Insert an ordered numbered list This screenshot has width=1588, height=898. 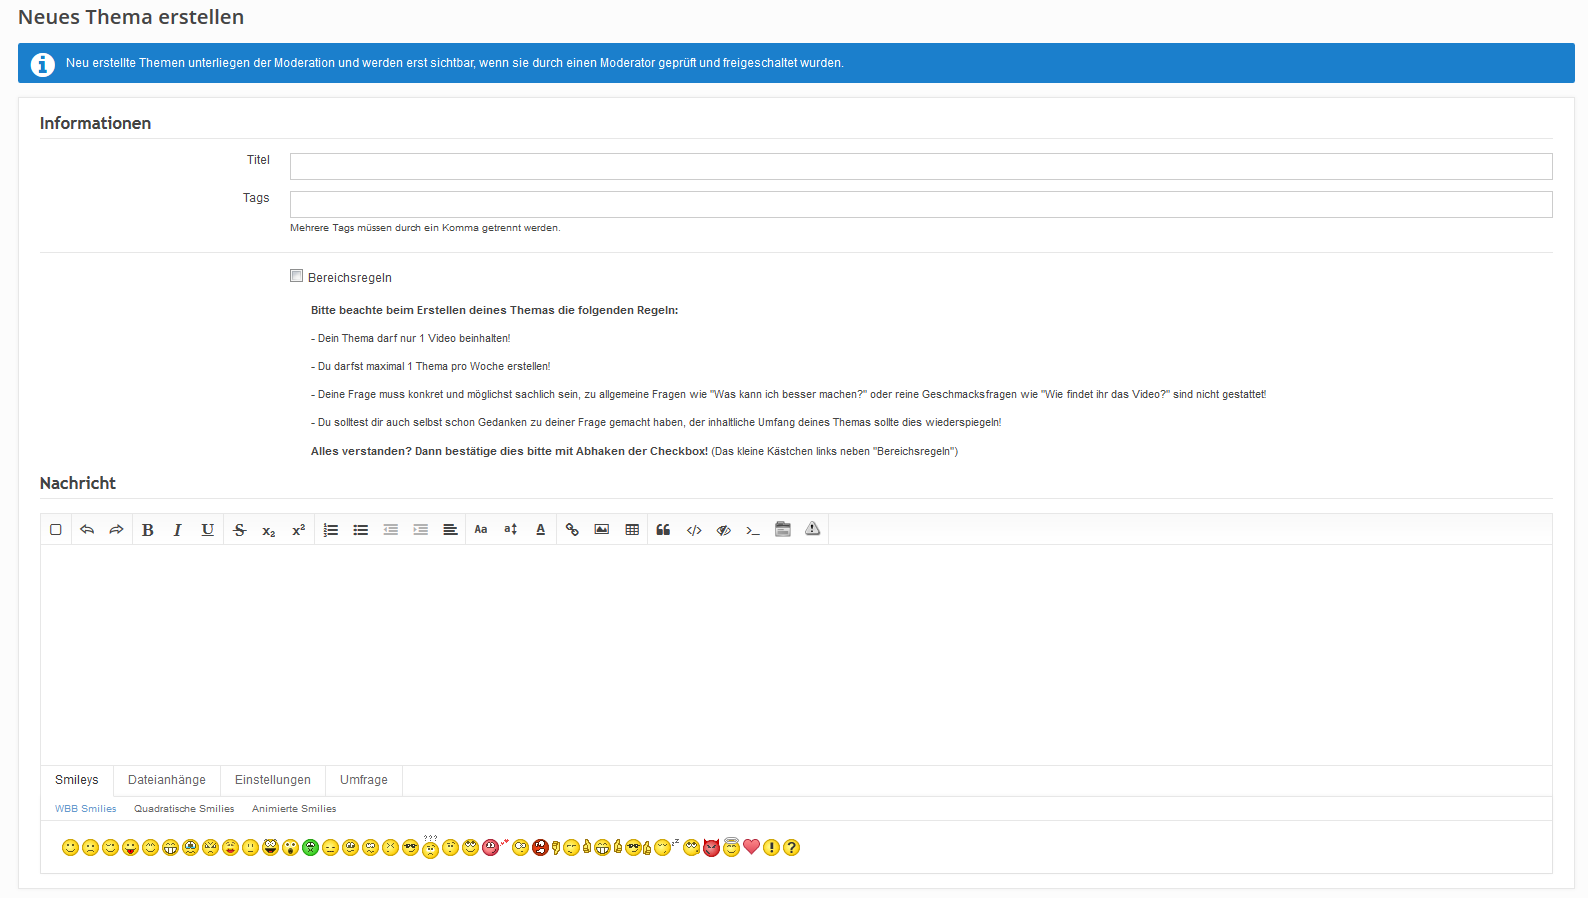[x=331, y=530]
